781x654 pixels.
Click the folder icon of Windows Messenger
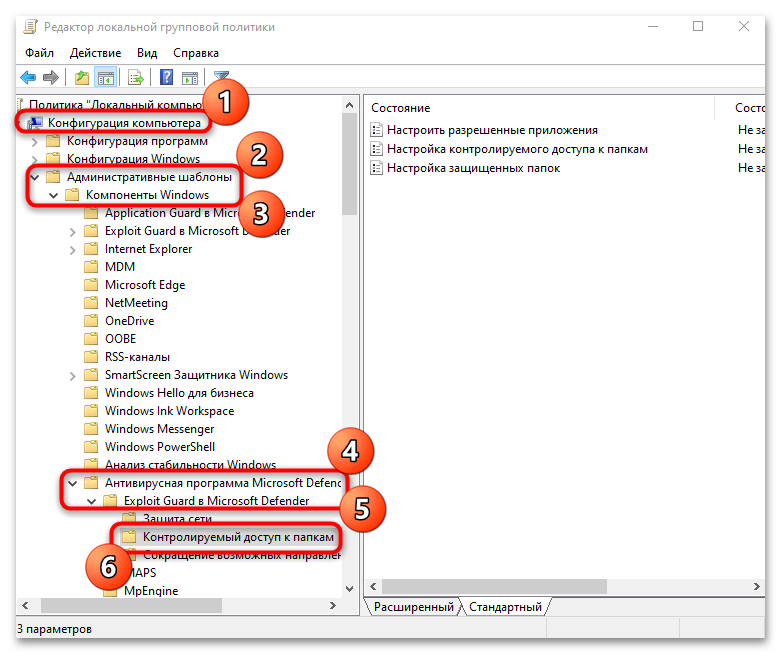pyautogui.click(x=91, y=428)
